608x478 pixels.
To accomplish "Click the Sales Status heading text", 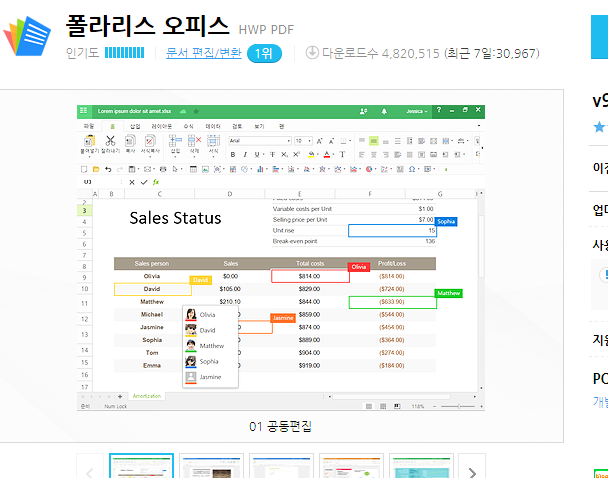I will click(175, 218).
